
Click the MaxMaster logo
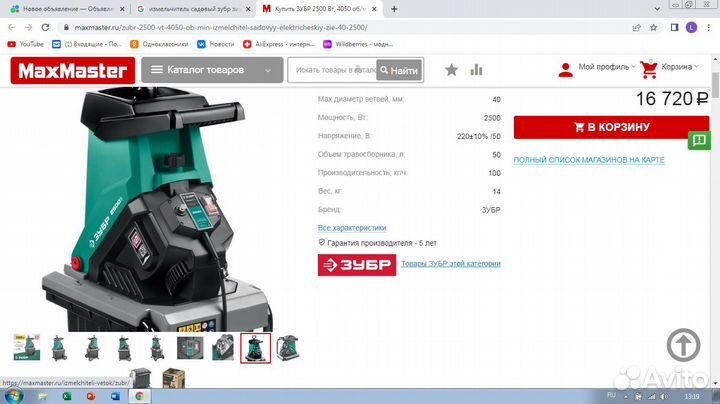pos(72,70)
